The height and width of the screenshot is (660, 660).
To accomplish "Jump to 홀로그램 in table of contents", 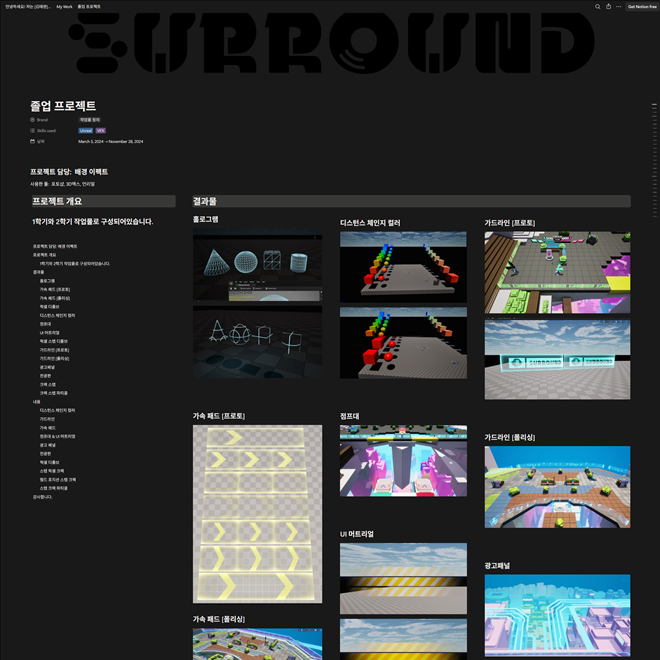I will tap(47, 281).
